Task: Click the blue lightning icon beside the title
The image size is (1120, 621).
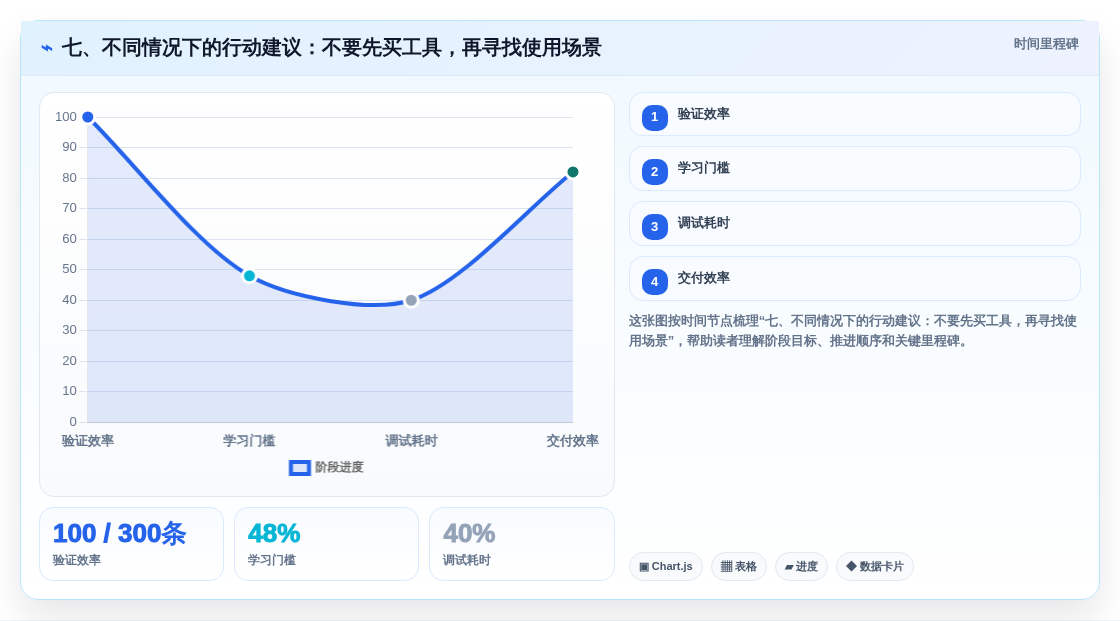Action: click(47, 48)
